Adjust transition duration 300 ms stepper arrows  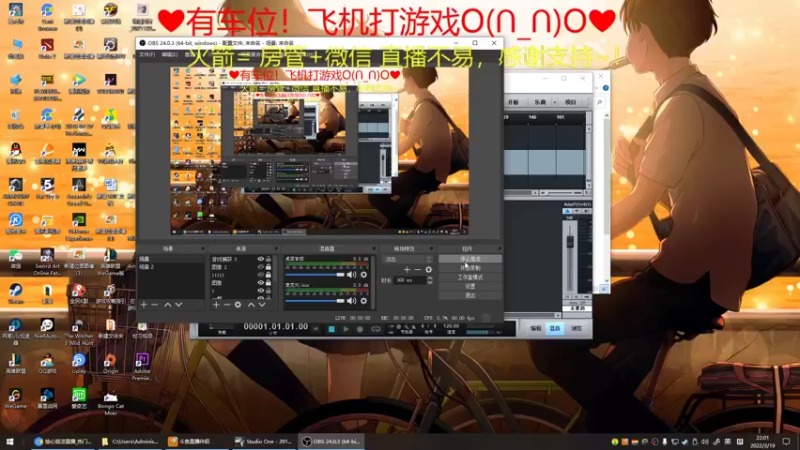click(x=430, y=280)
